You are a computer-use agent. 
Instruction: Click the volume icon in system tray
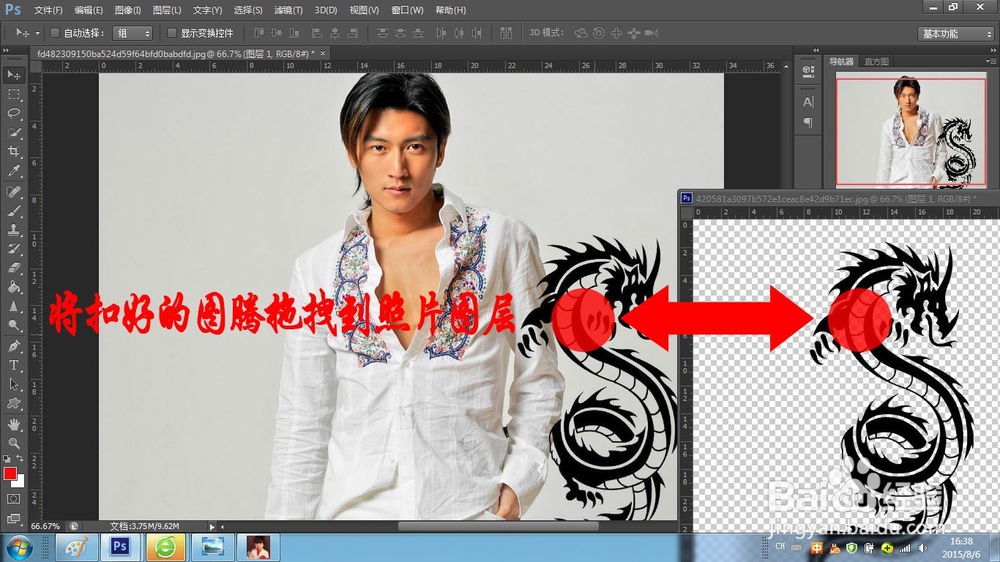[923, 548]
